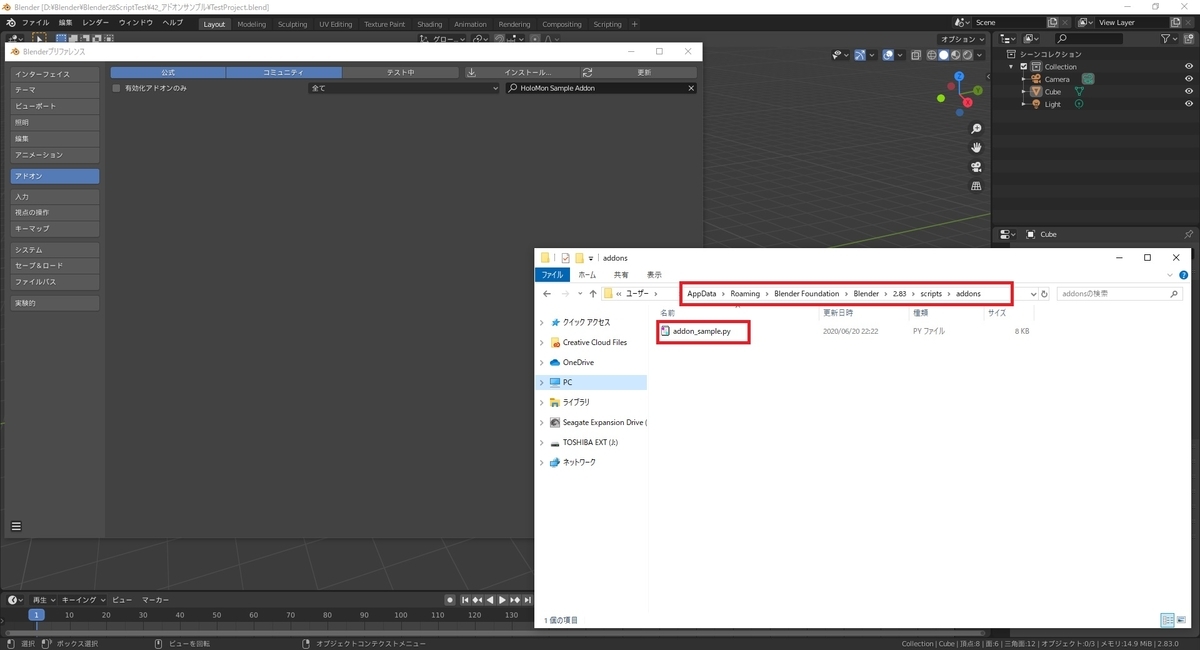Add new scene with the Scene copy icon

1052,22
